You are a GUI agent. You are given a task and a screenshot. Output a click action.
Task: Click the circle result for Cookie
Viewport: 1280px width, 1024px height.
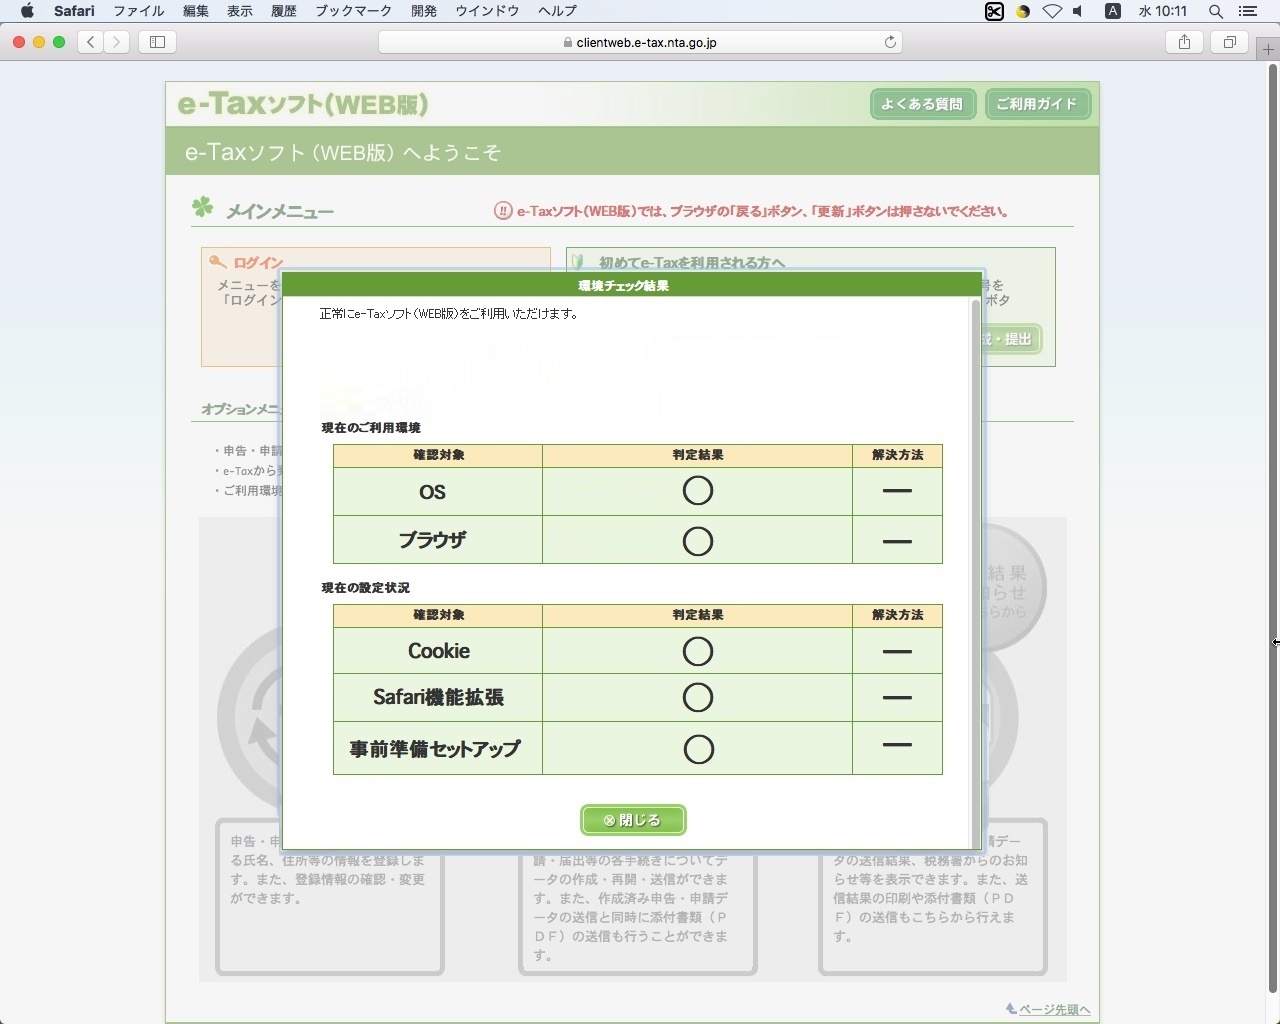click(698, 652)
